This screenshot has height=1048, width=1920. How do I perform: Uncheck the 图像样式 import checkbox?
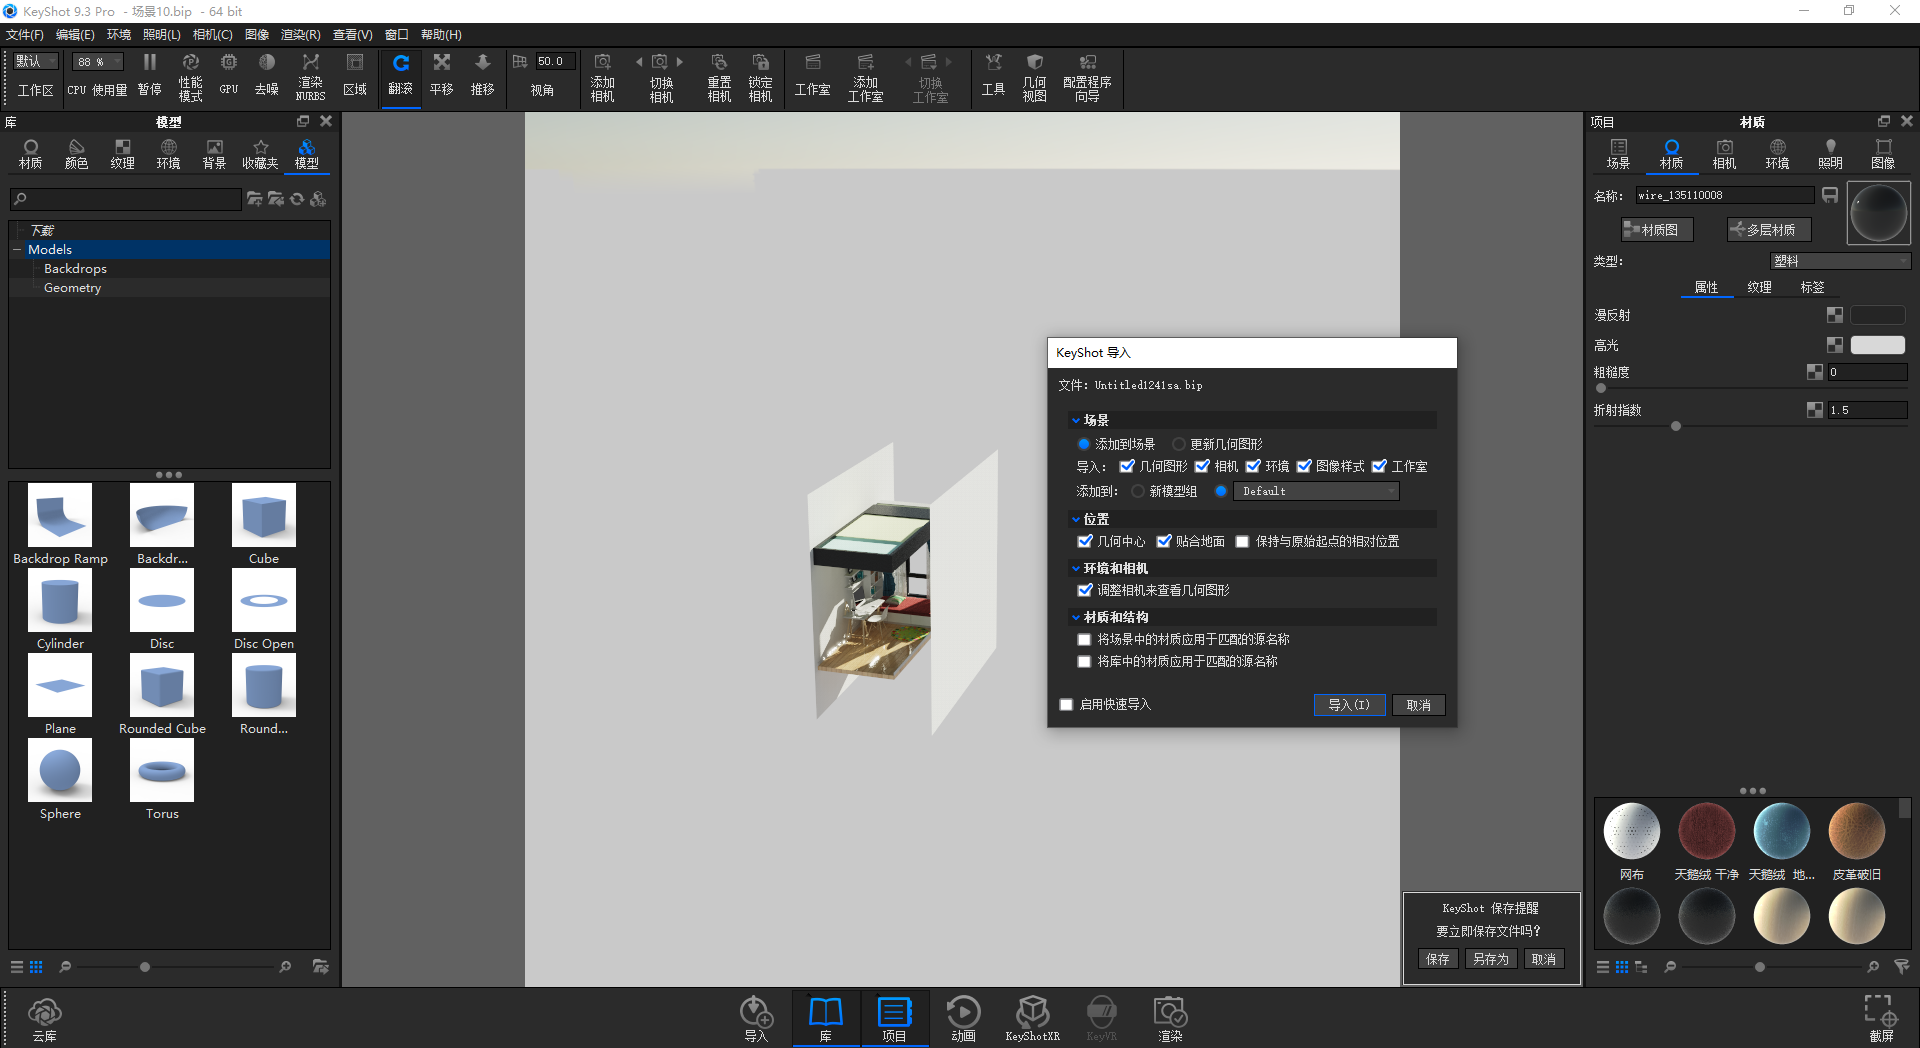1304,466
